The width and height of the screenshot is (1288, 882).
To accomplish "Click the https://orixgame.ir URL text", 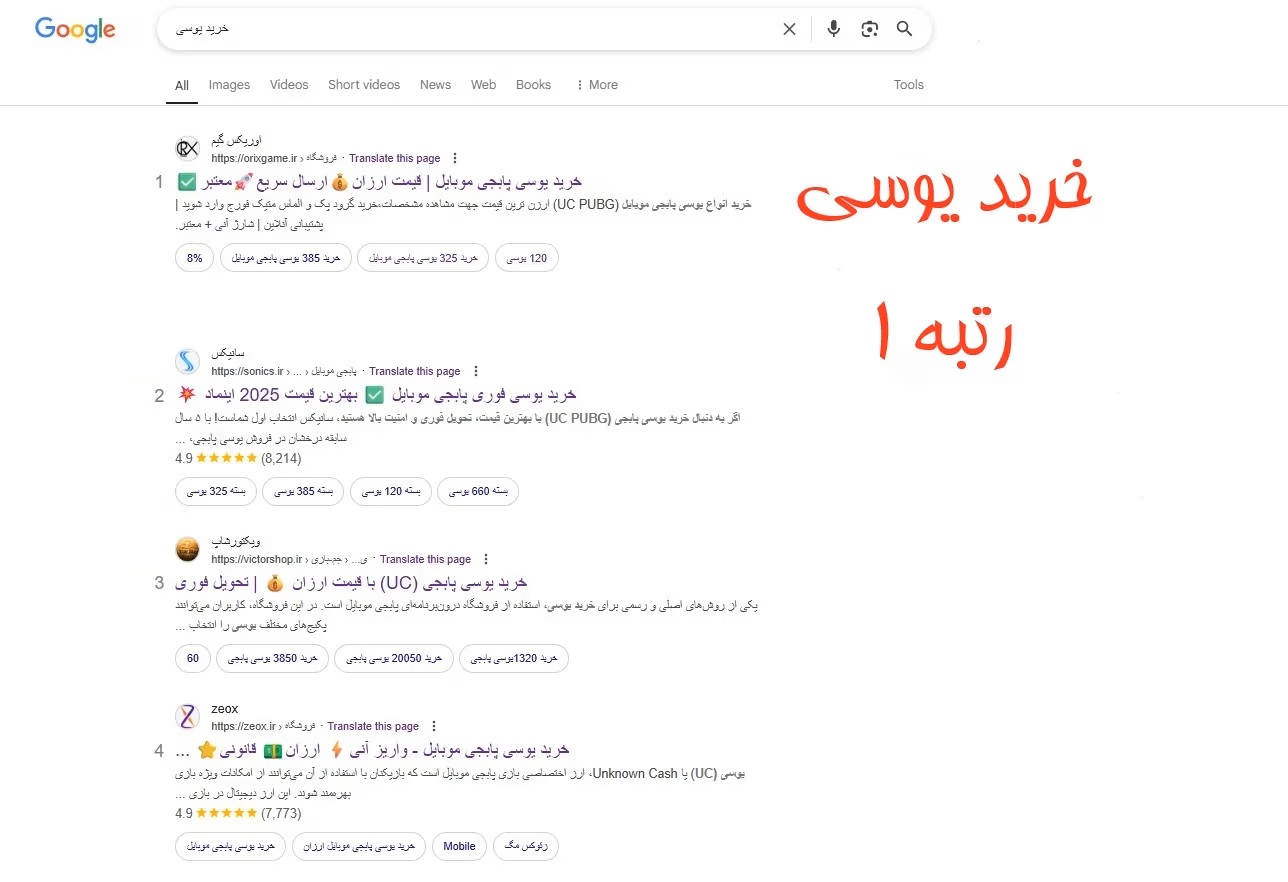I will coord(254,158).
